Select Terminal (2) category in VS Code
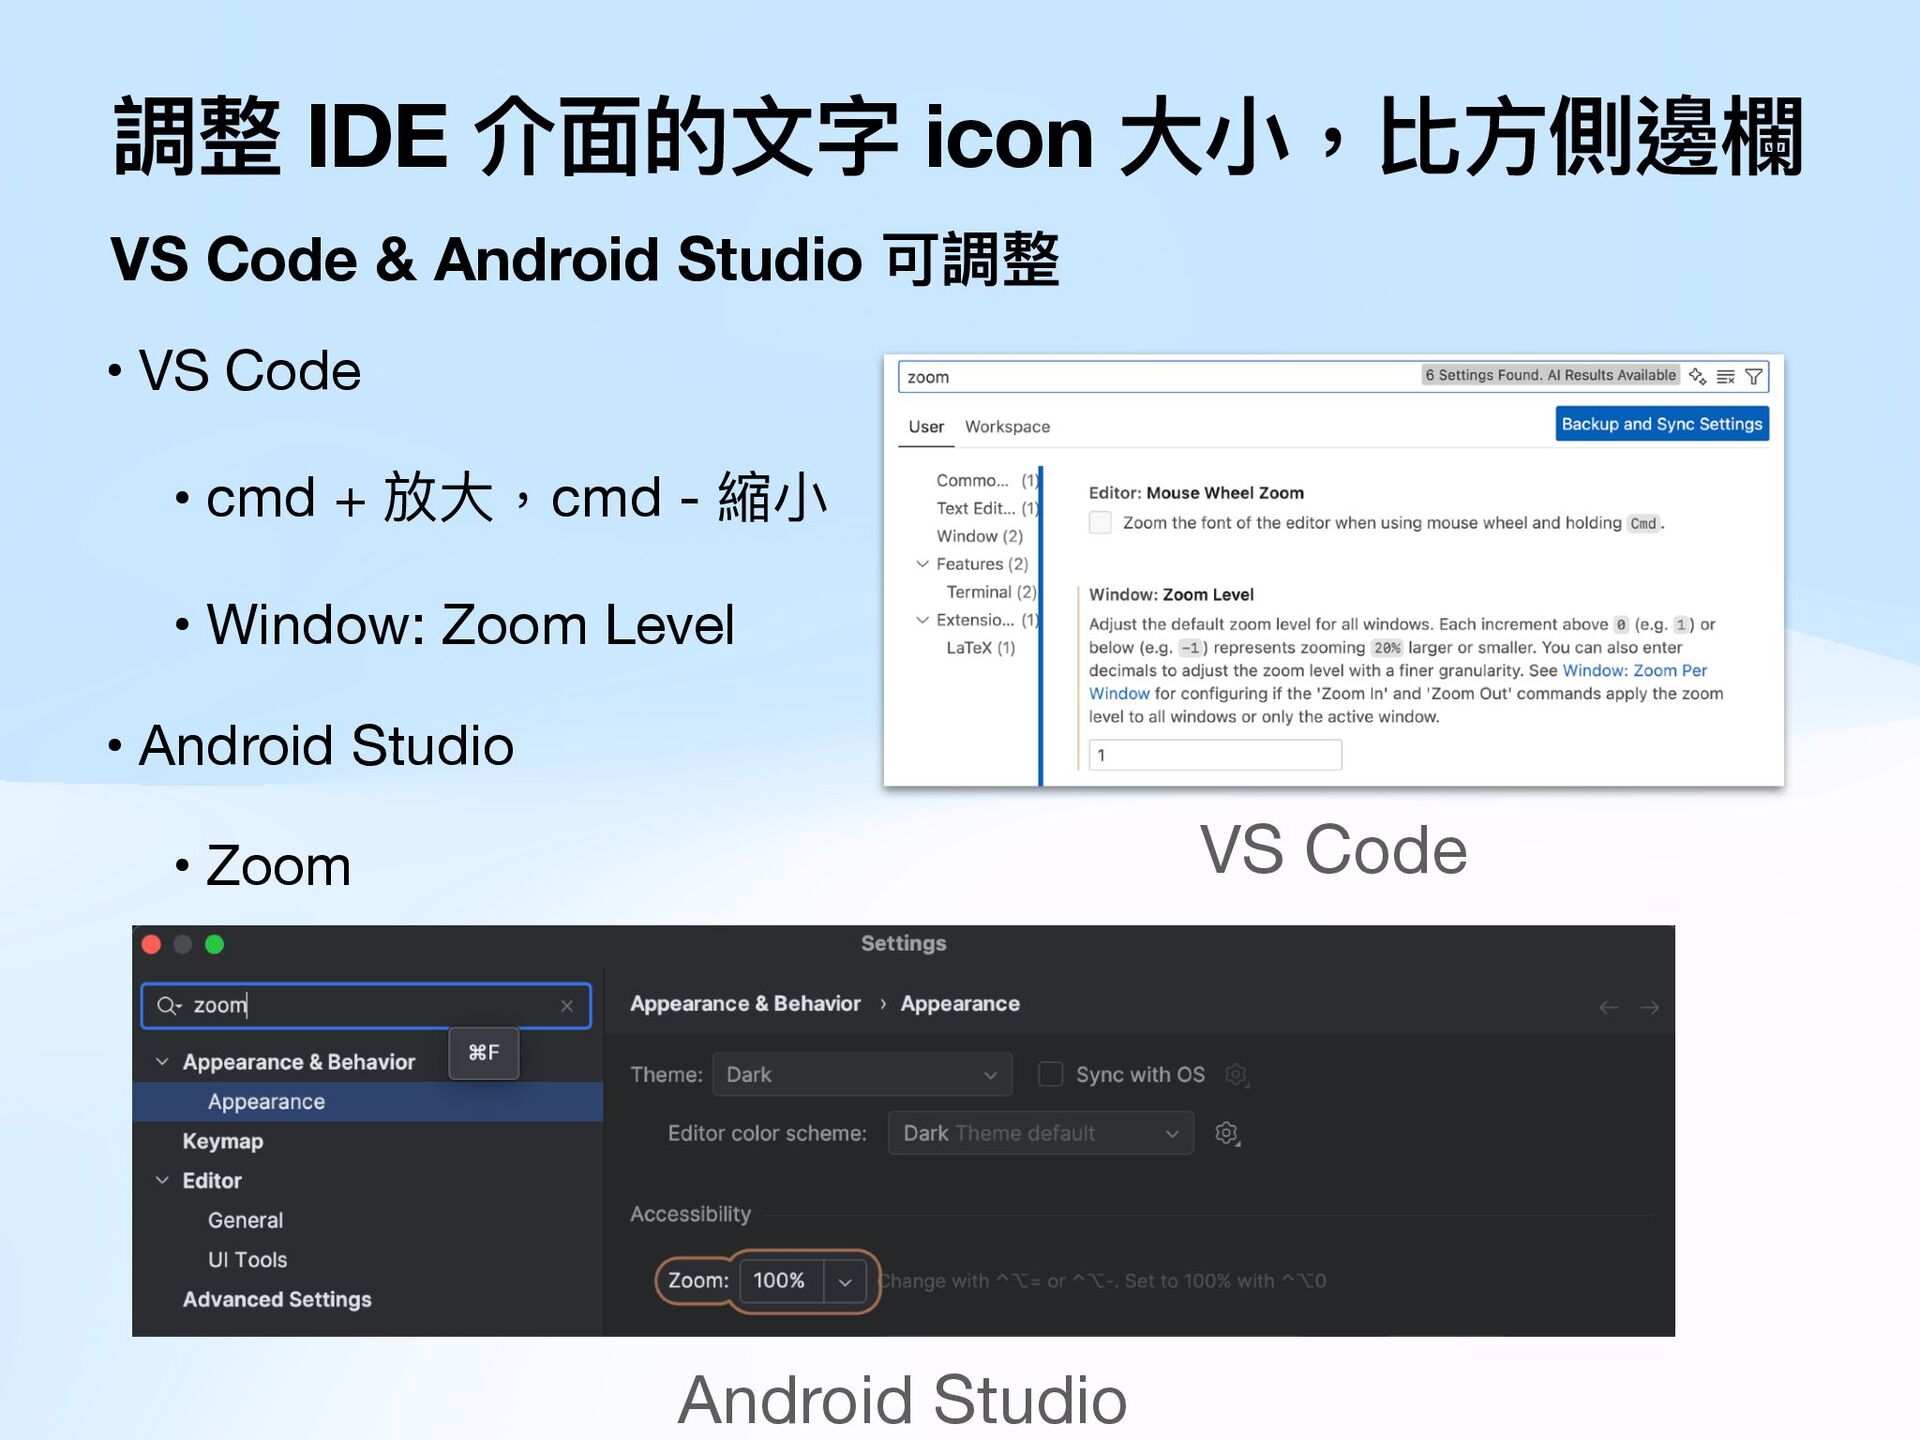Image resolution: width=1920 pixels, height=1440 pixels. tap(991, 592)
